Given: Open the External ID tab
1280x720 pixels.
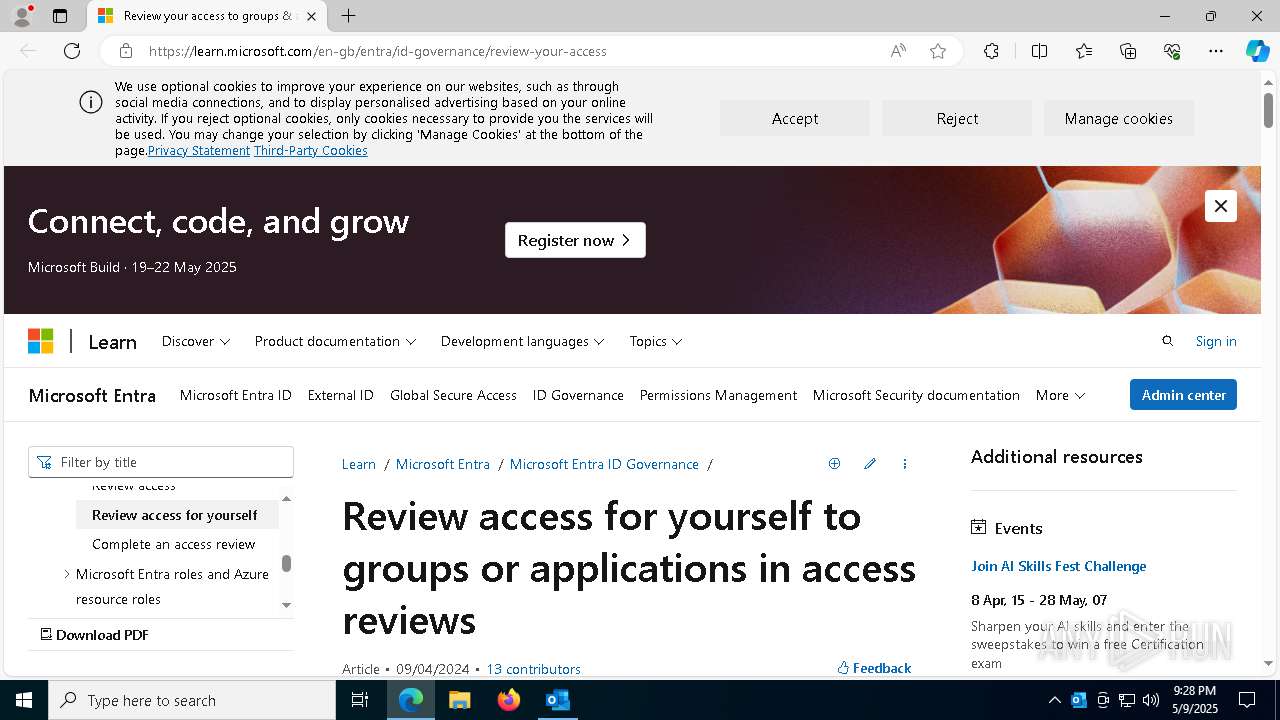Looking at the screenshot, I should (x=341, y=395).
